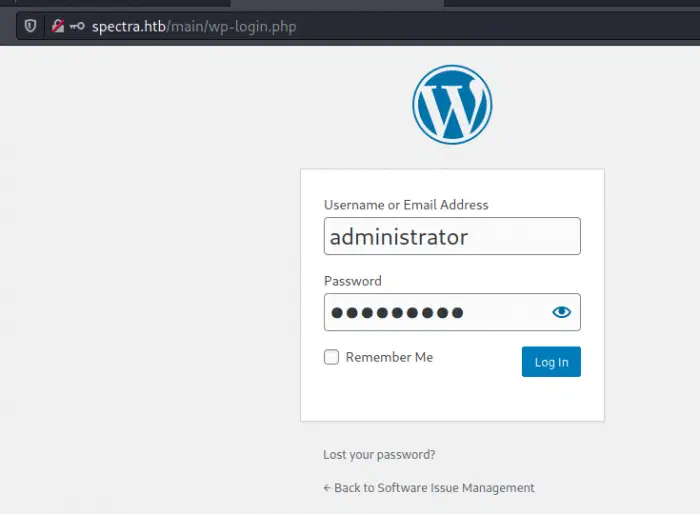Click the WordPress logo
The width and height of the screenshot is (700, 514).
[x=452, y=105]
